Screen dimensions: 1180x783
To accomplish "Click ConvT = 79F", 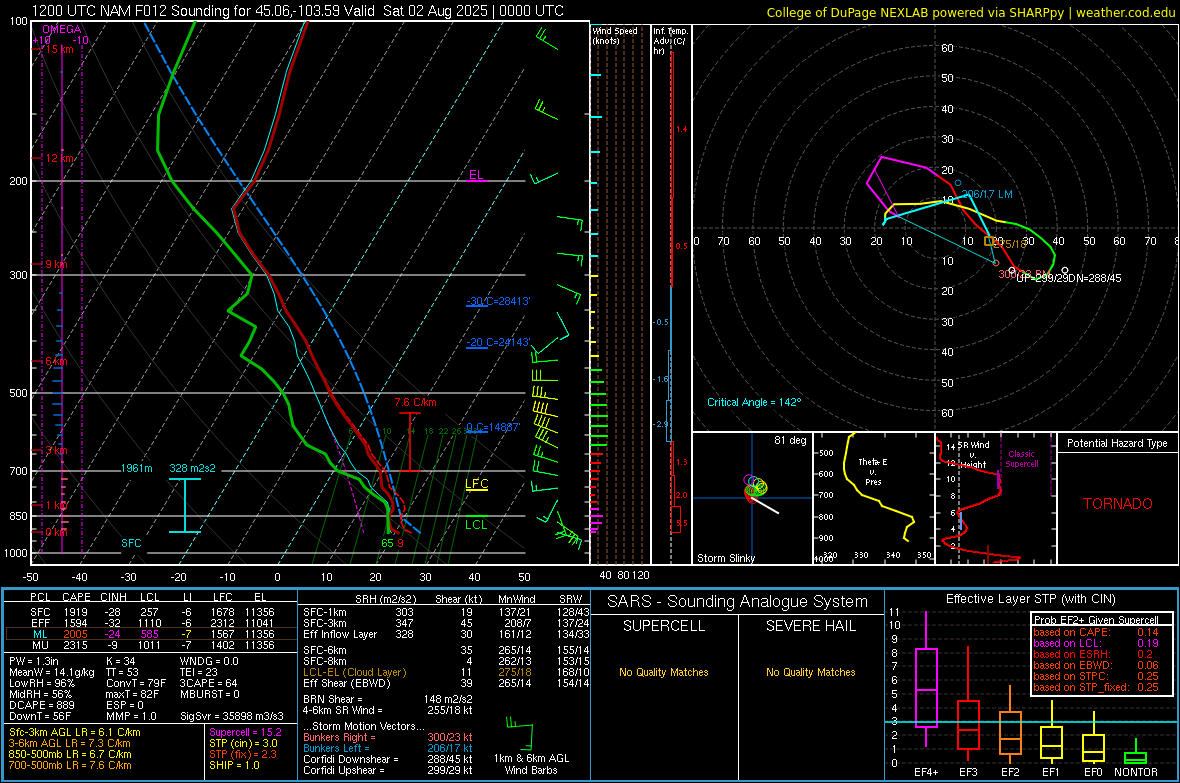I will (136, 684).
